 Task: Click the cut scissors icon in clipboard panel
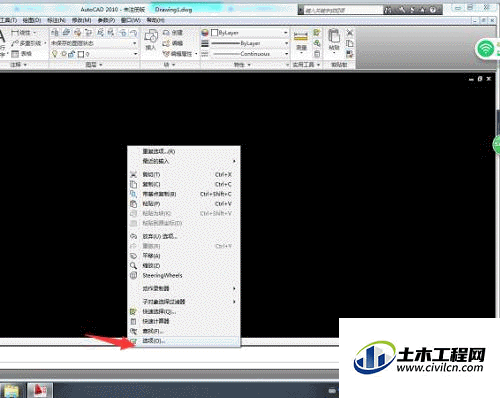[x=350, y=32]
